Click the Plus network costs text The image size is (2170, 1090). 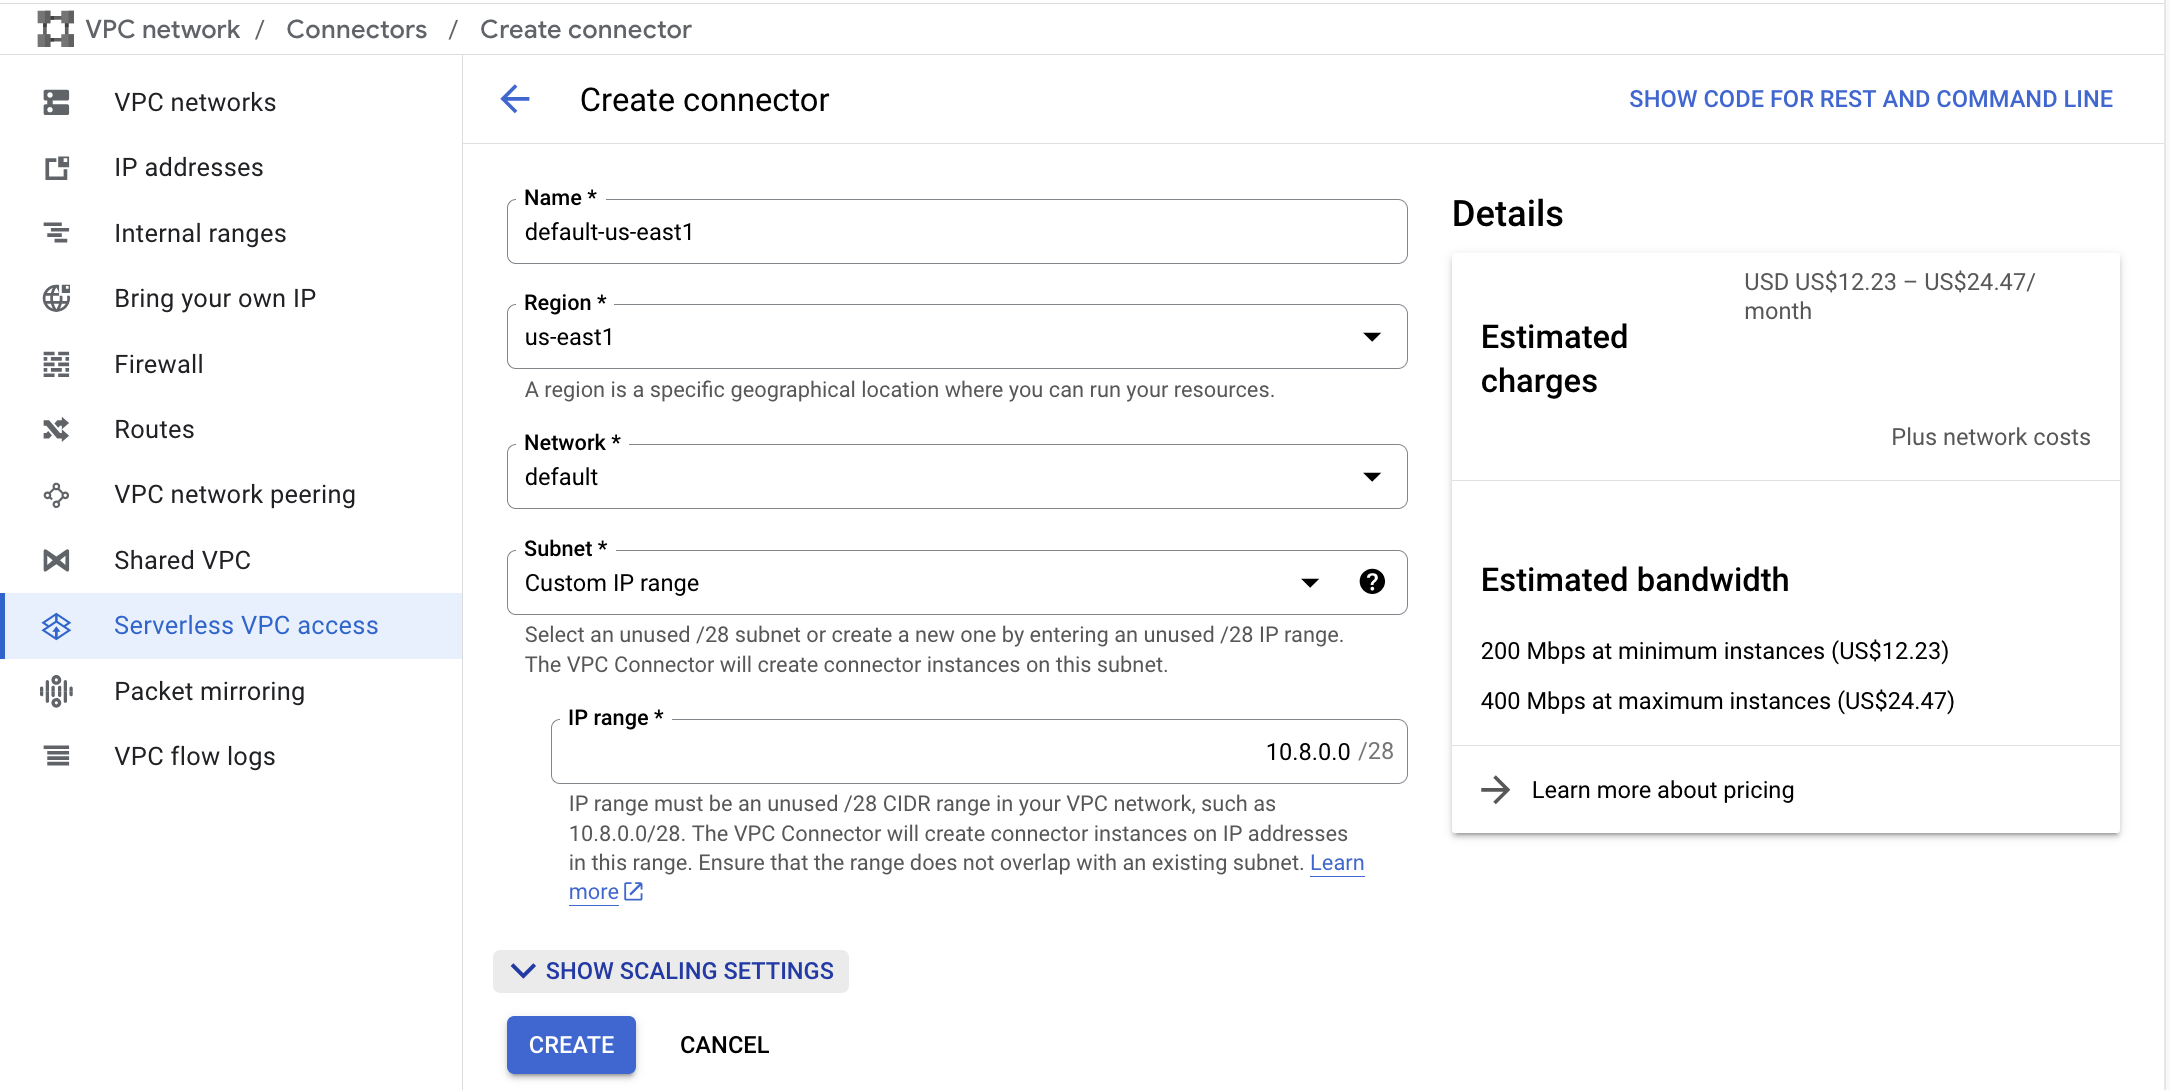(x=1990, y=437)
